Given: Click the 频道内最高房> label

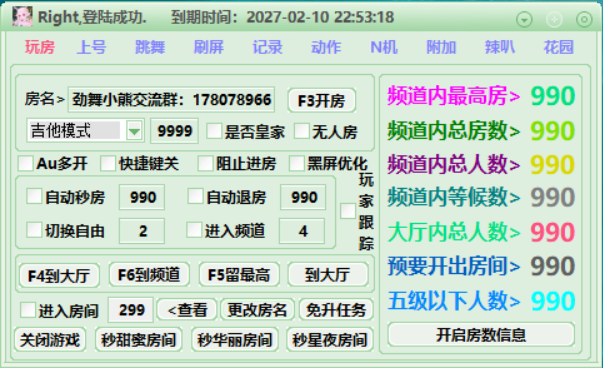Looking at the screenshot, I should (454, 96).
